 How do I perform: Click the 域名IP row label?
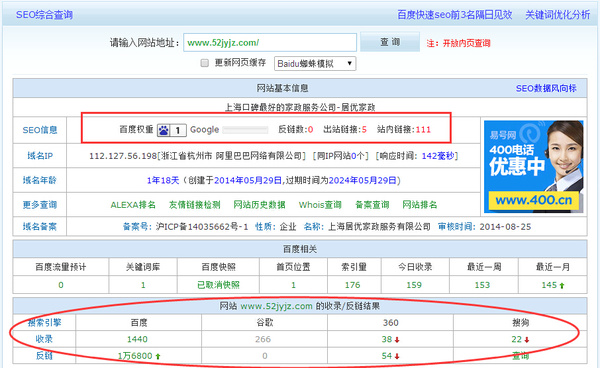tap(40, 156)
